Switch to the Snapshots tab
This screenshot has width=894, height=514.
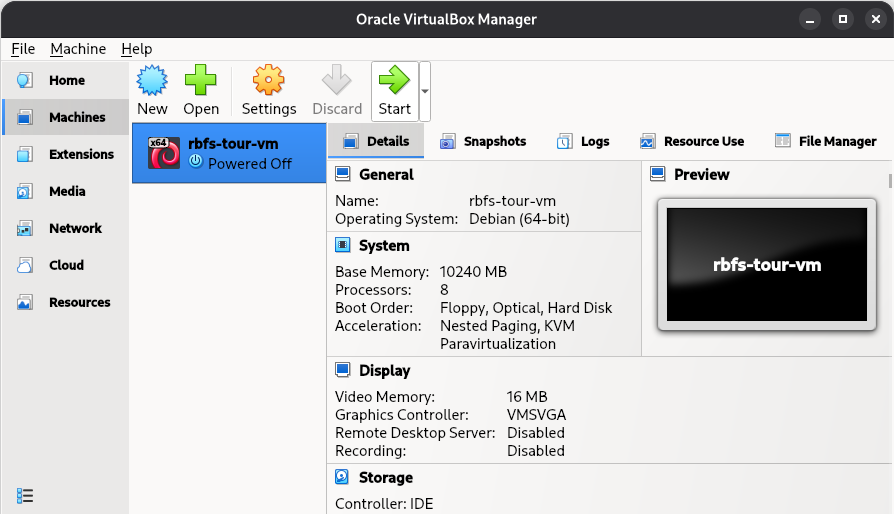pyautogui.click(x=483, y=141)
